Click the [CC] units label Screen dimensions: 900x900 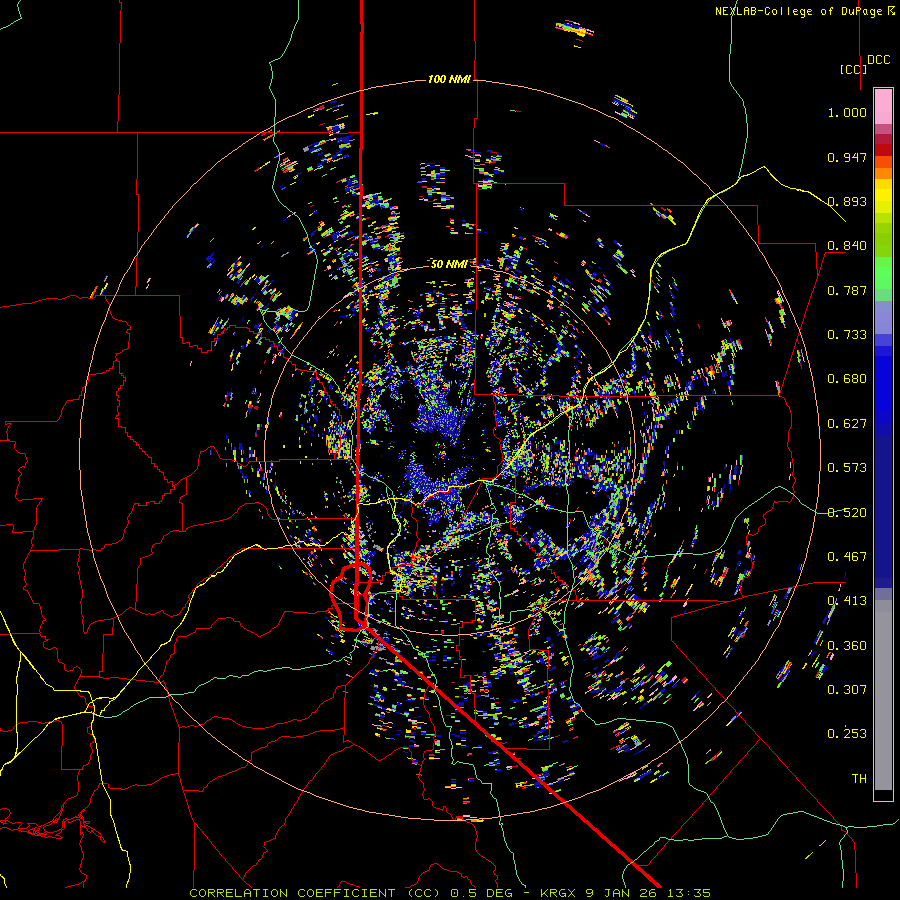coord(853,69)
